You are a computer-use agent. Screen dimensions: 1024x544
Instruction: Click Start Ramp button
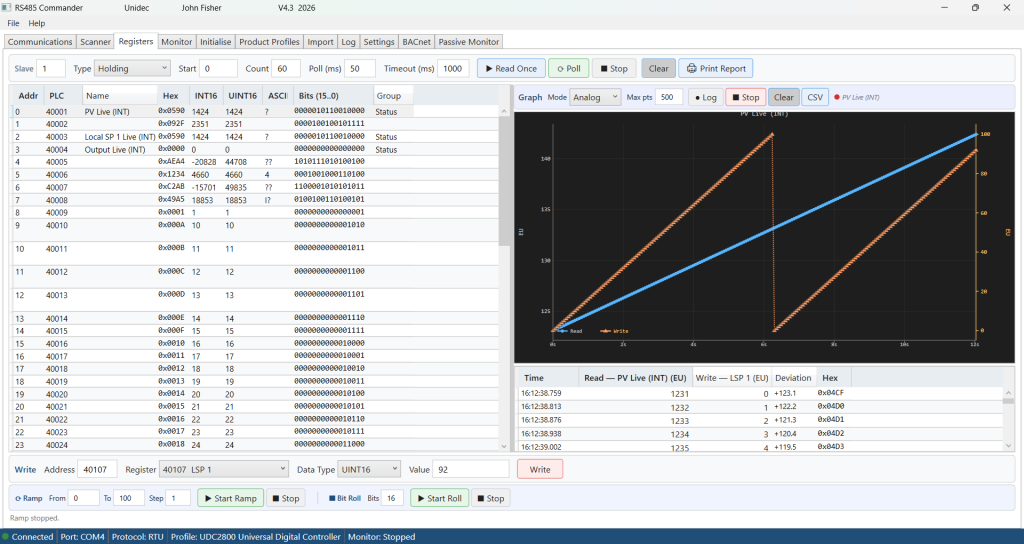231,498
